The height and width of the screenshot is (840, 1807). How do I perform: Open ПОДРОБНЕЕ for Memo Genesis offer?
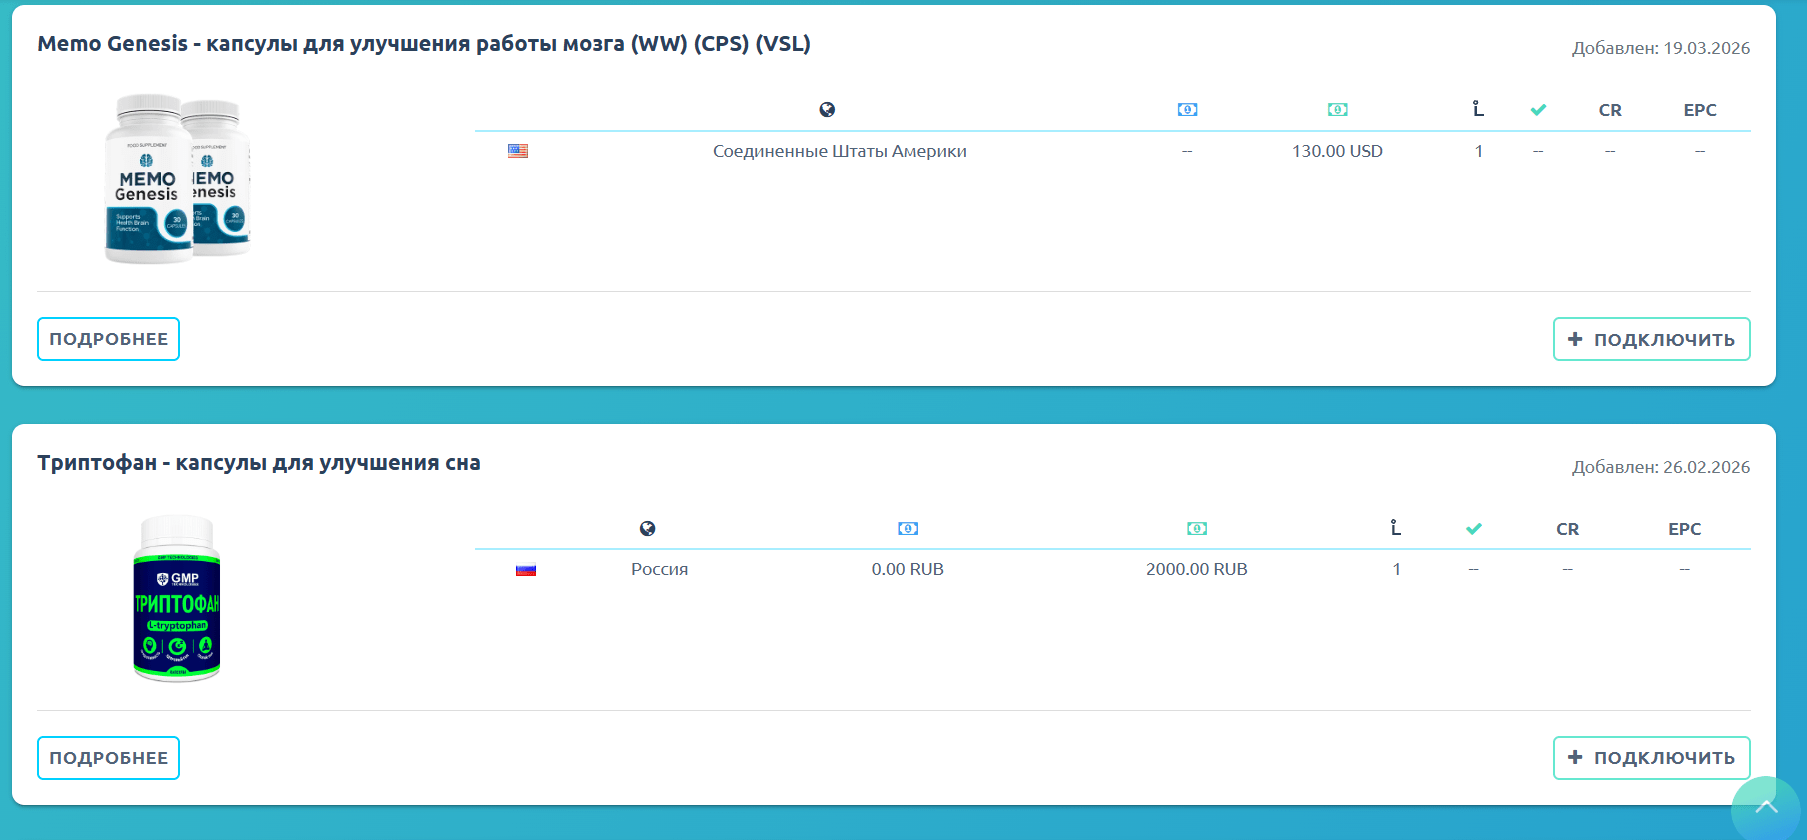108,339
